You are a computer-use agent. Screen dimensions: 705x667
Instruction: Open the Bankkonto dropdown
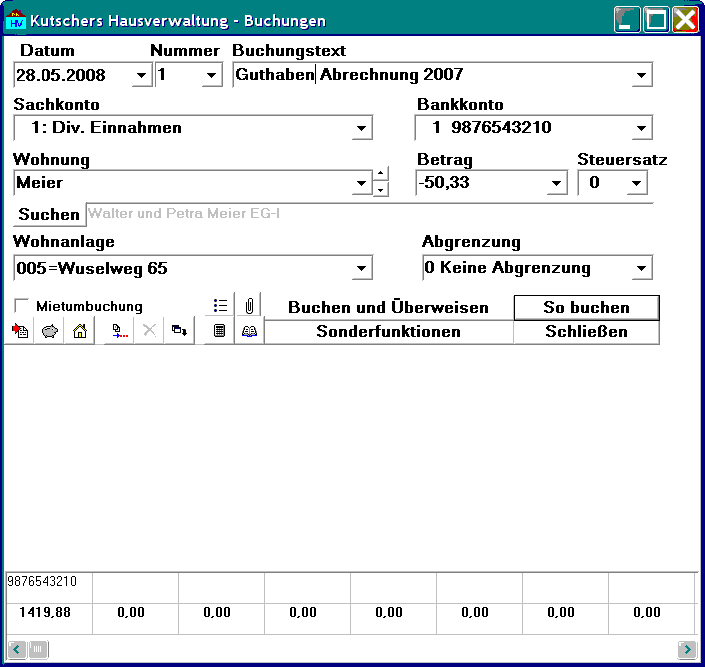pos(642,128)
